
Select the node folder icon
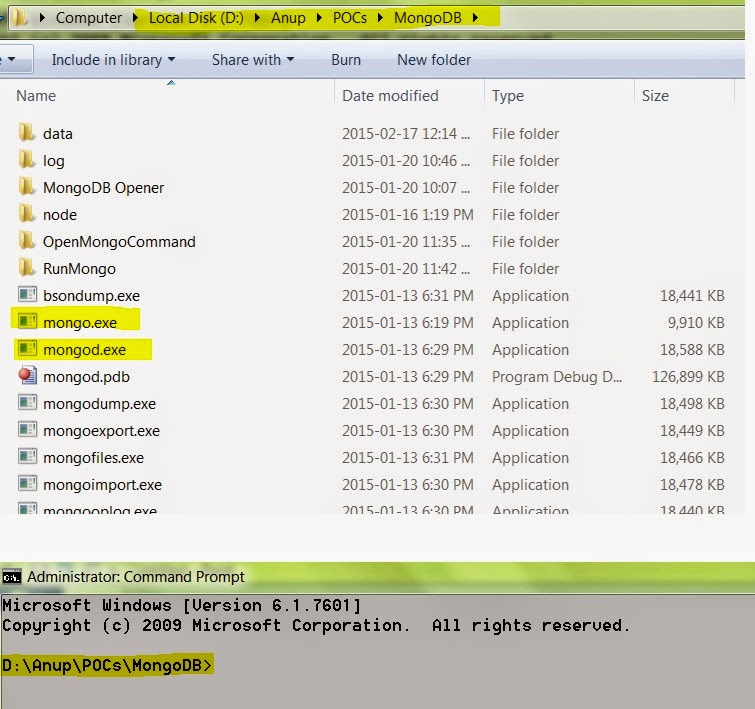click(x=26, y=214)
